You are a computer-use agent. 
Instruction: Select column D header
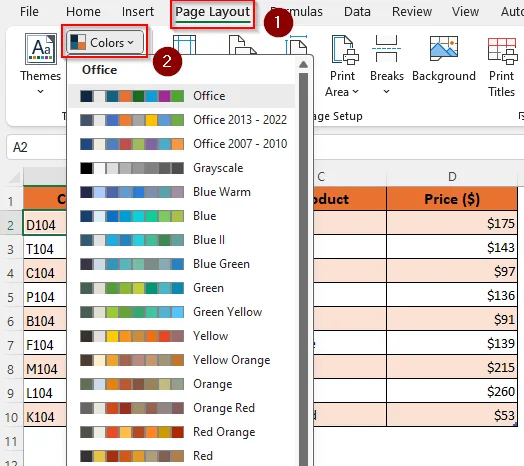(452, 177)
